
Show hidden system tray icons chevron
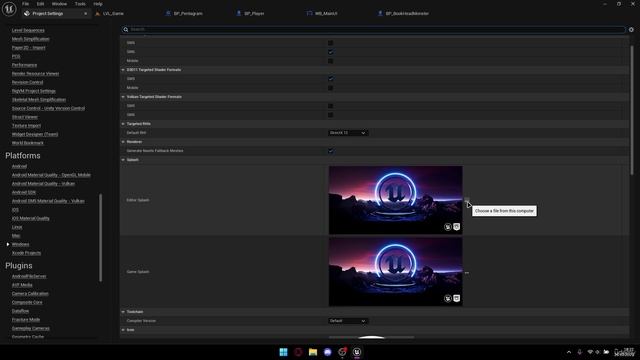coord(569,352)
